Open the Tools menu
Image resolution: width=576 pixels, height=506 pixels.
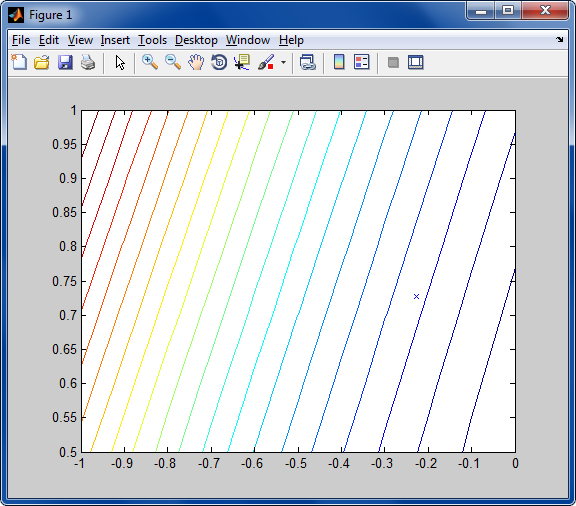152,40
